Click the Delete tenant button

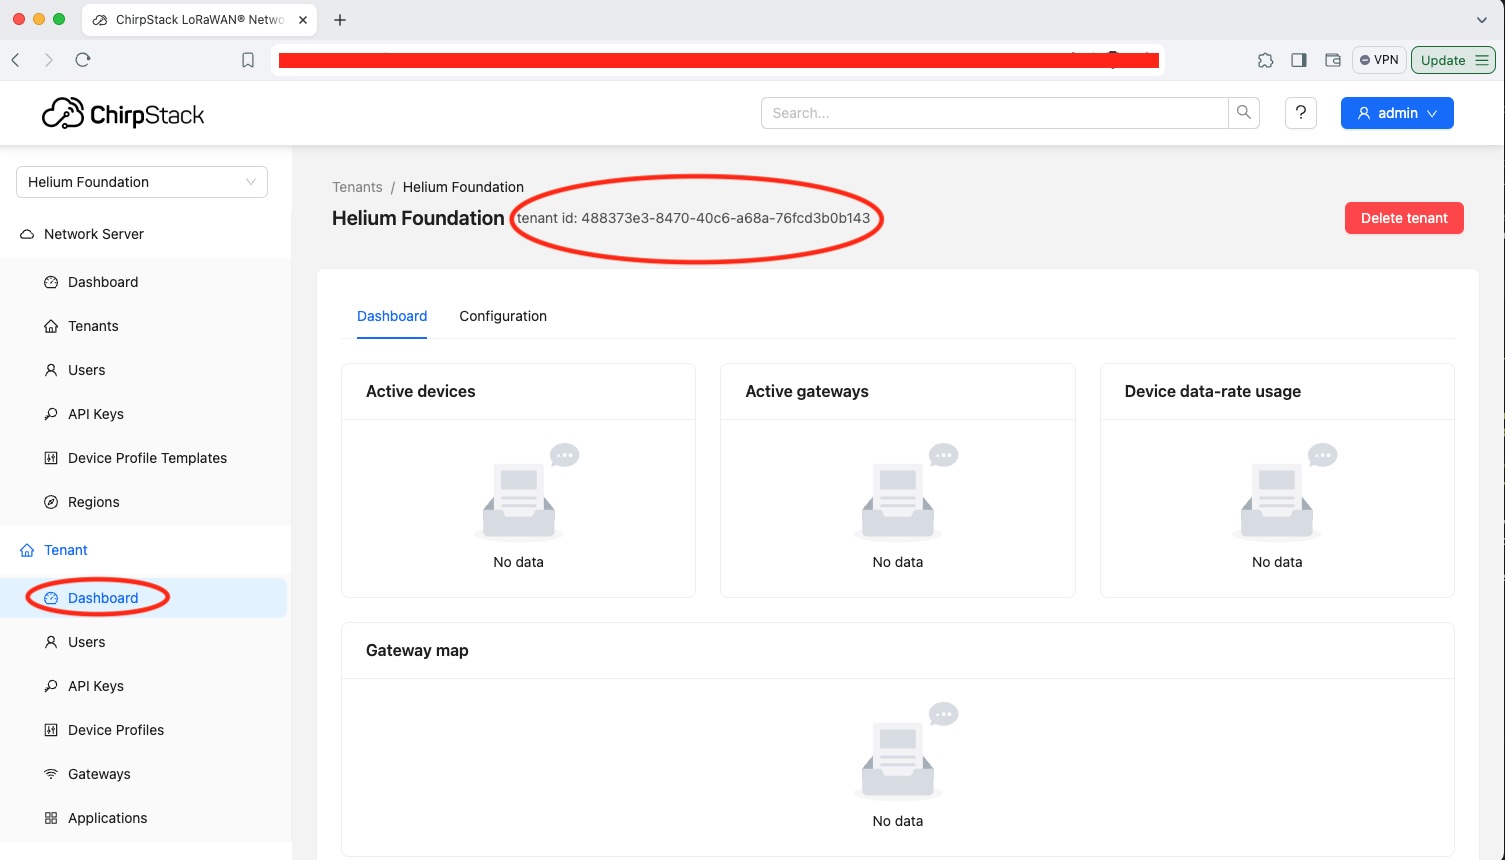click(x=1403, y=218)
